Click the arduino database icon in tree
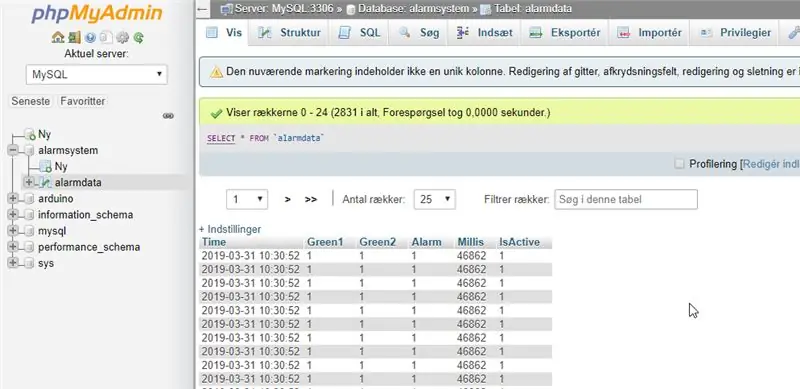Screen dimensions: 800x389 pyautogui.click(x=30, y=199)
